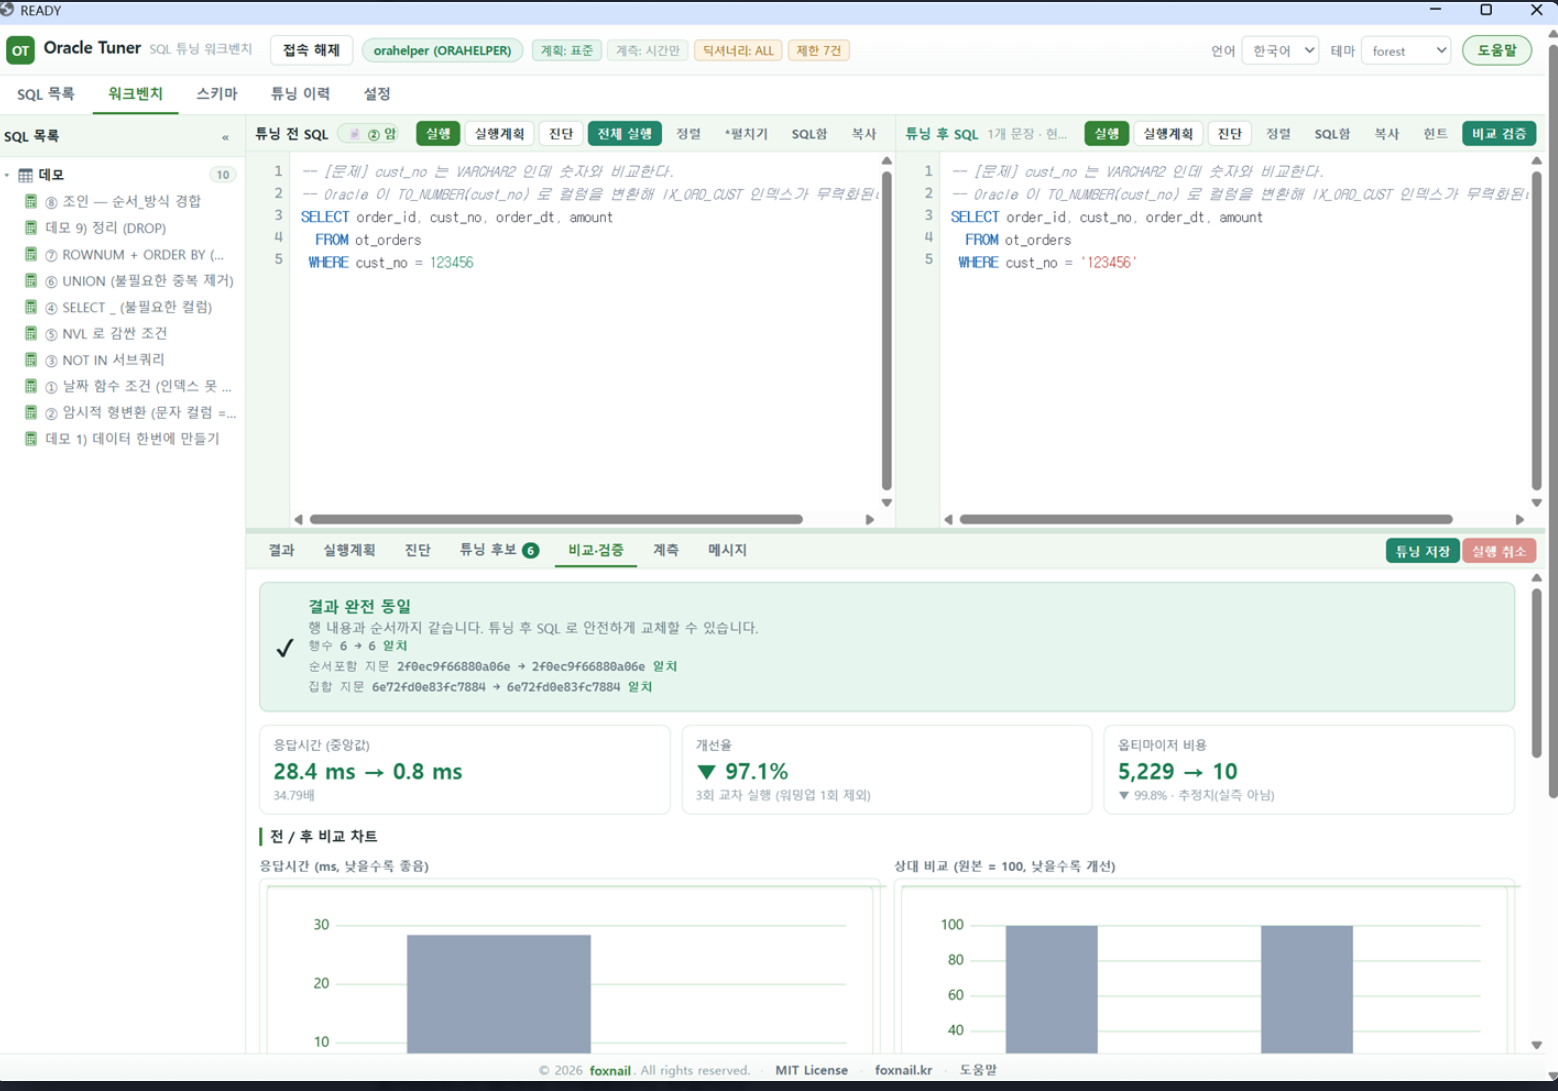The image size is (1558, 1091).
Task: Toggle *펼치기 in the 튜닝 전 SQL toolbar
Action: 746,134
